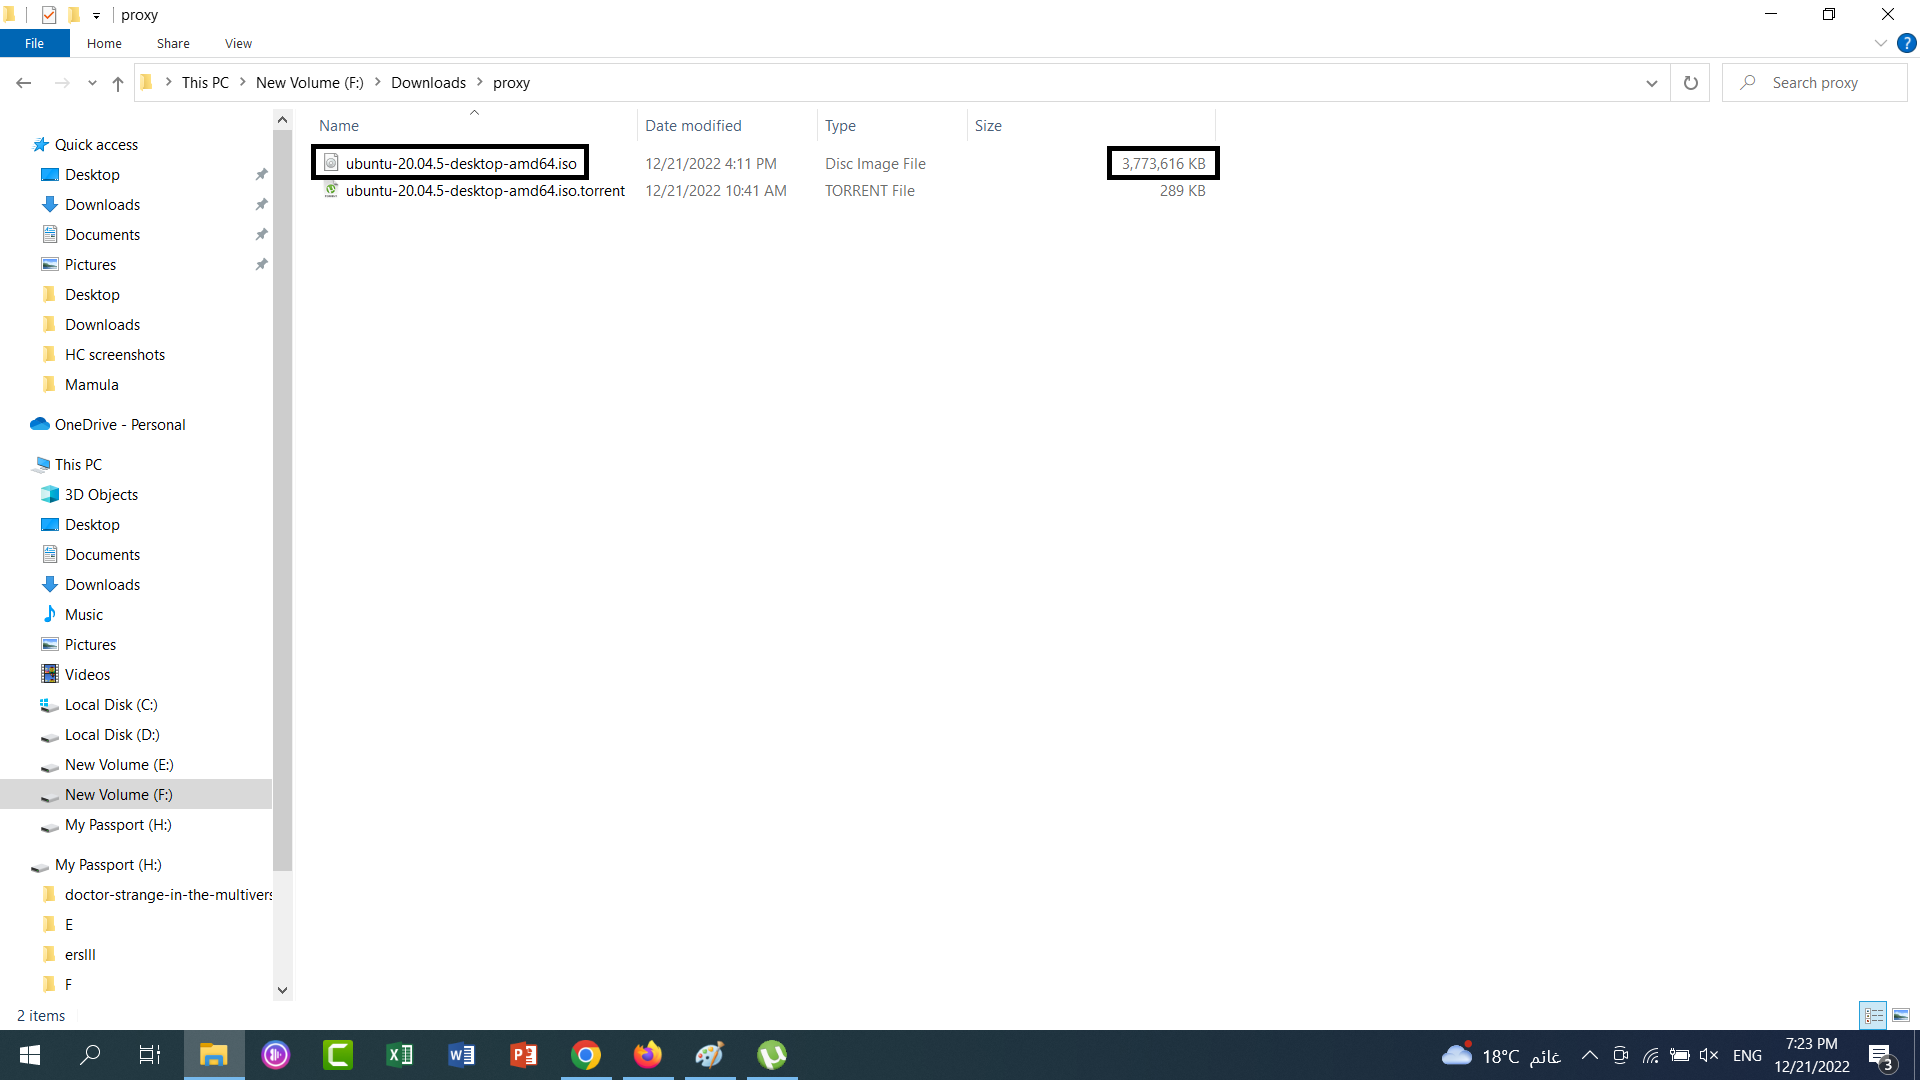Open Explorer Help question mark
Screen dimensions: 1920x1080
point(1907,43)
